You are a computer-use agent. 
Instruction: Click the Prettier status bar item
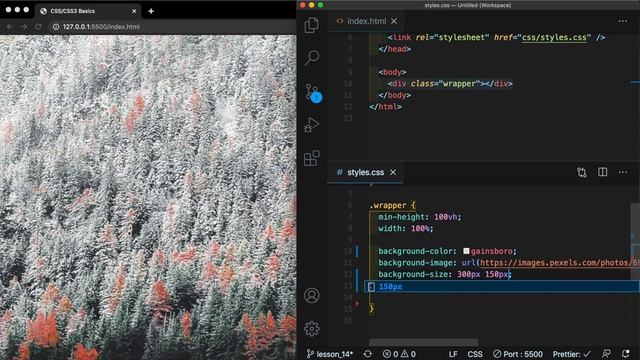571,354
